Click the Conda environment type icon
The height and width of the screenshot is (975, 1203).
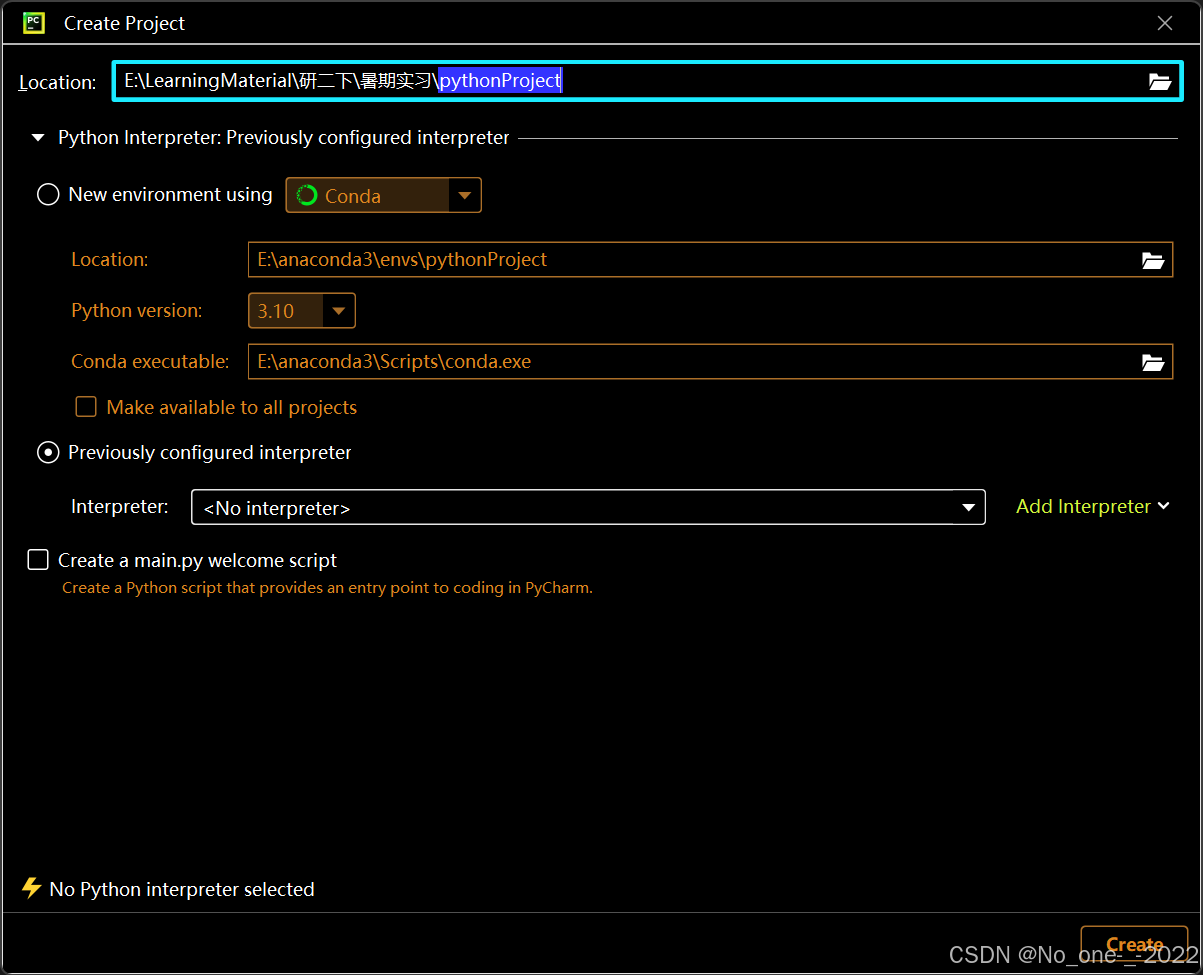(307, 195)
